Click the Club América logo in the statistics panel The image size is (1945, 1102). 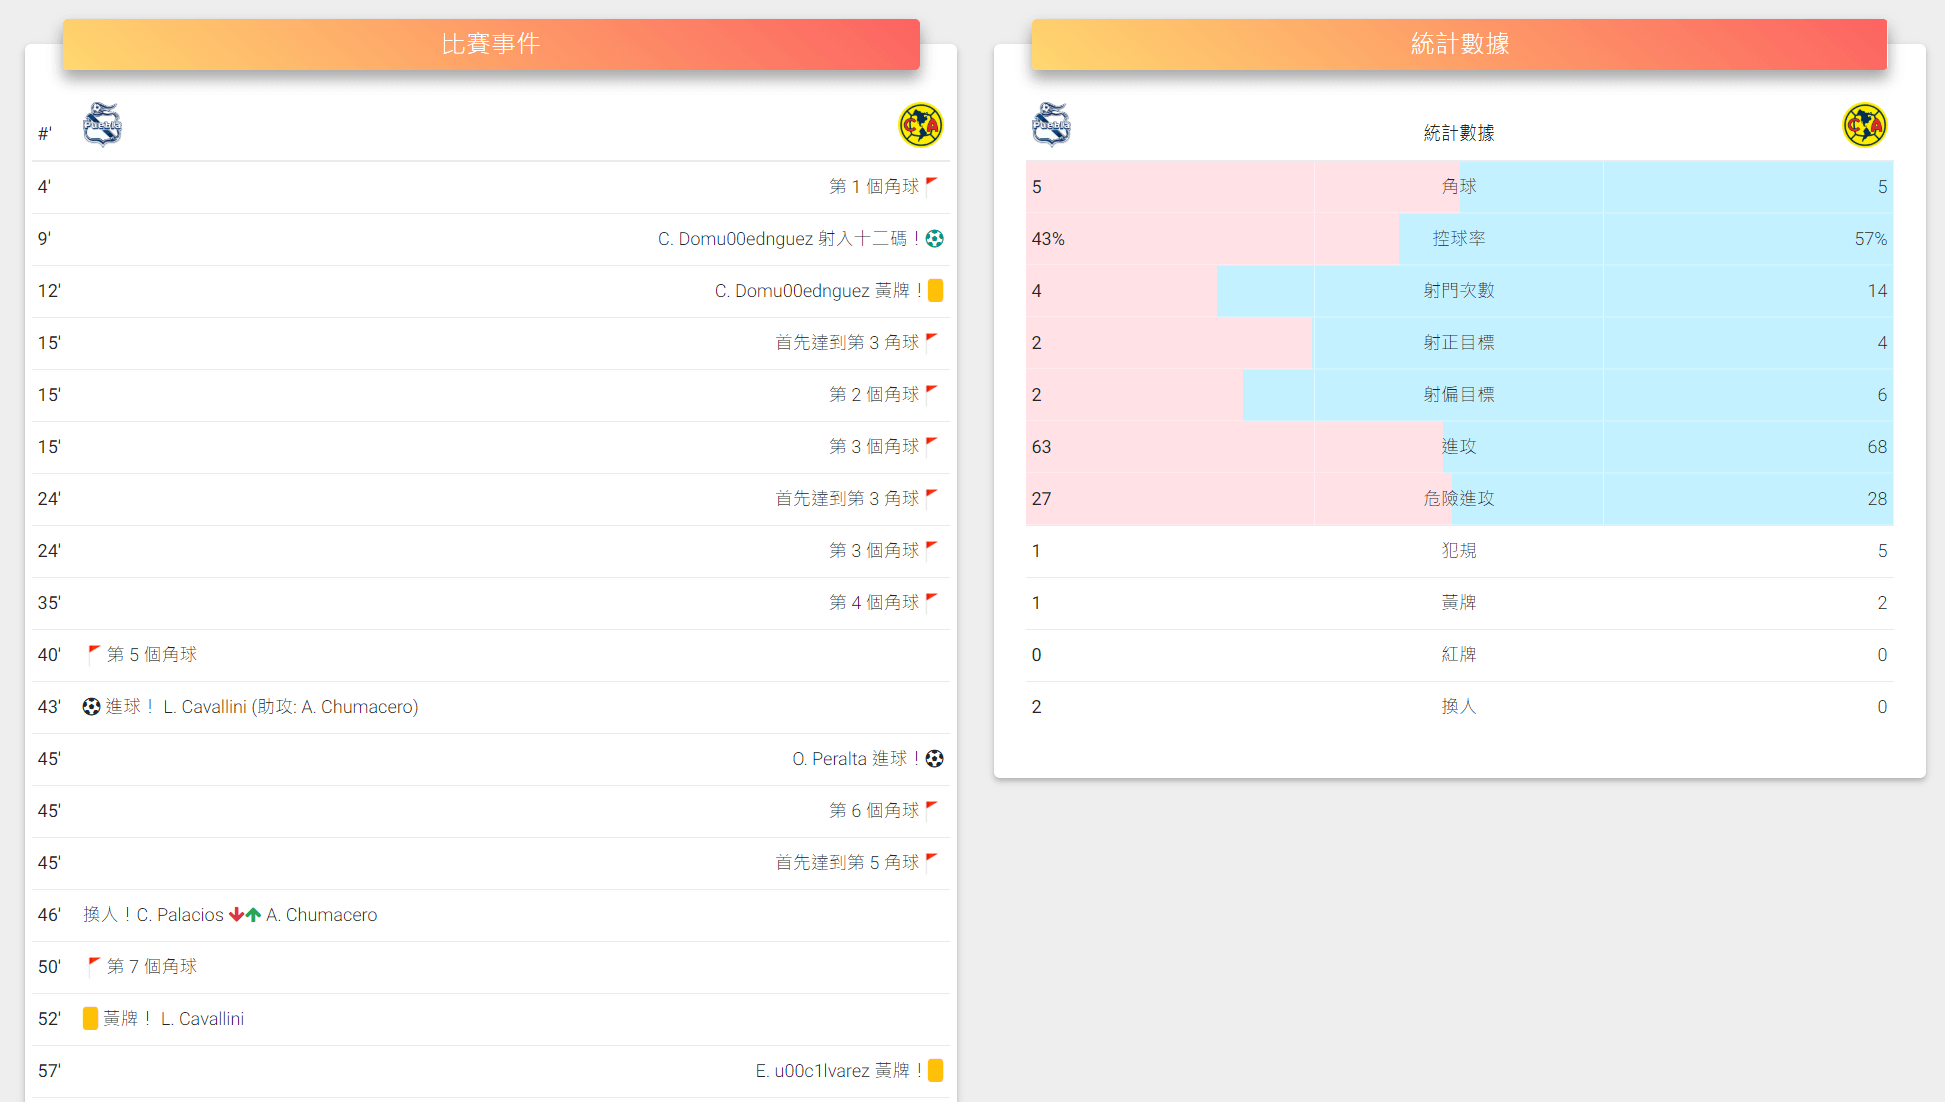coord(1866,124)
